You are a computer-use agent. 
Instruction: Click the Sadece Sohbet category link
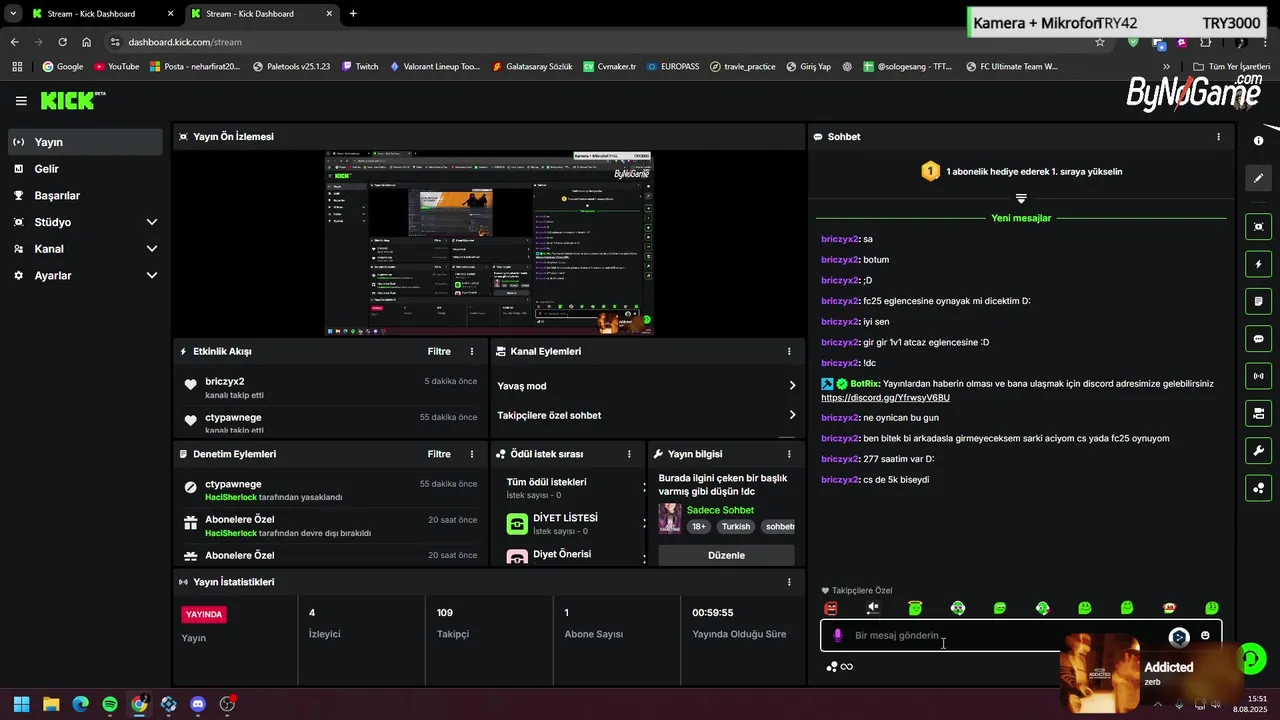[x=720, y=510]
